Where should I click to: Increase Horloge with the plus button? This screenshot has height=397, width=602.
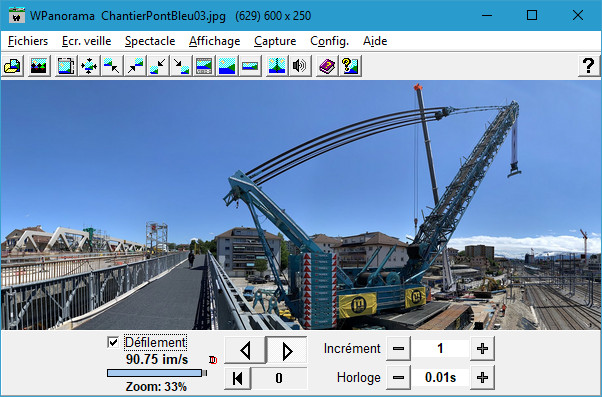tap(482, 377)
